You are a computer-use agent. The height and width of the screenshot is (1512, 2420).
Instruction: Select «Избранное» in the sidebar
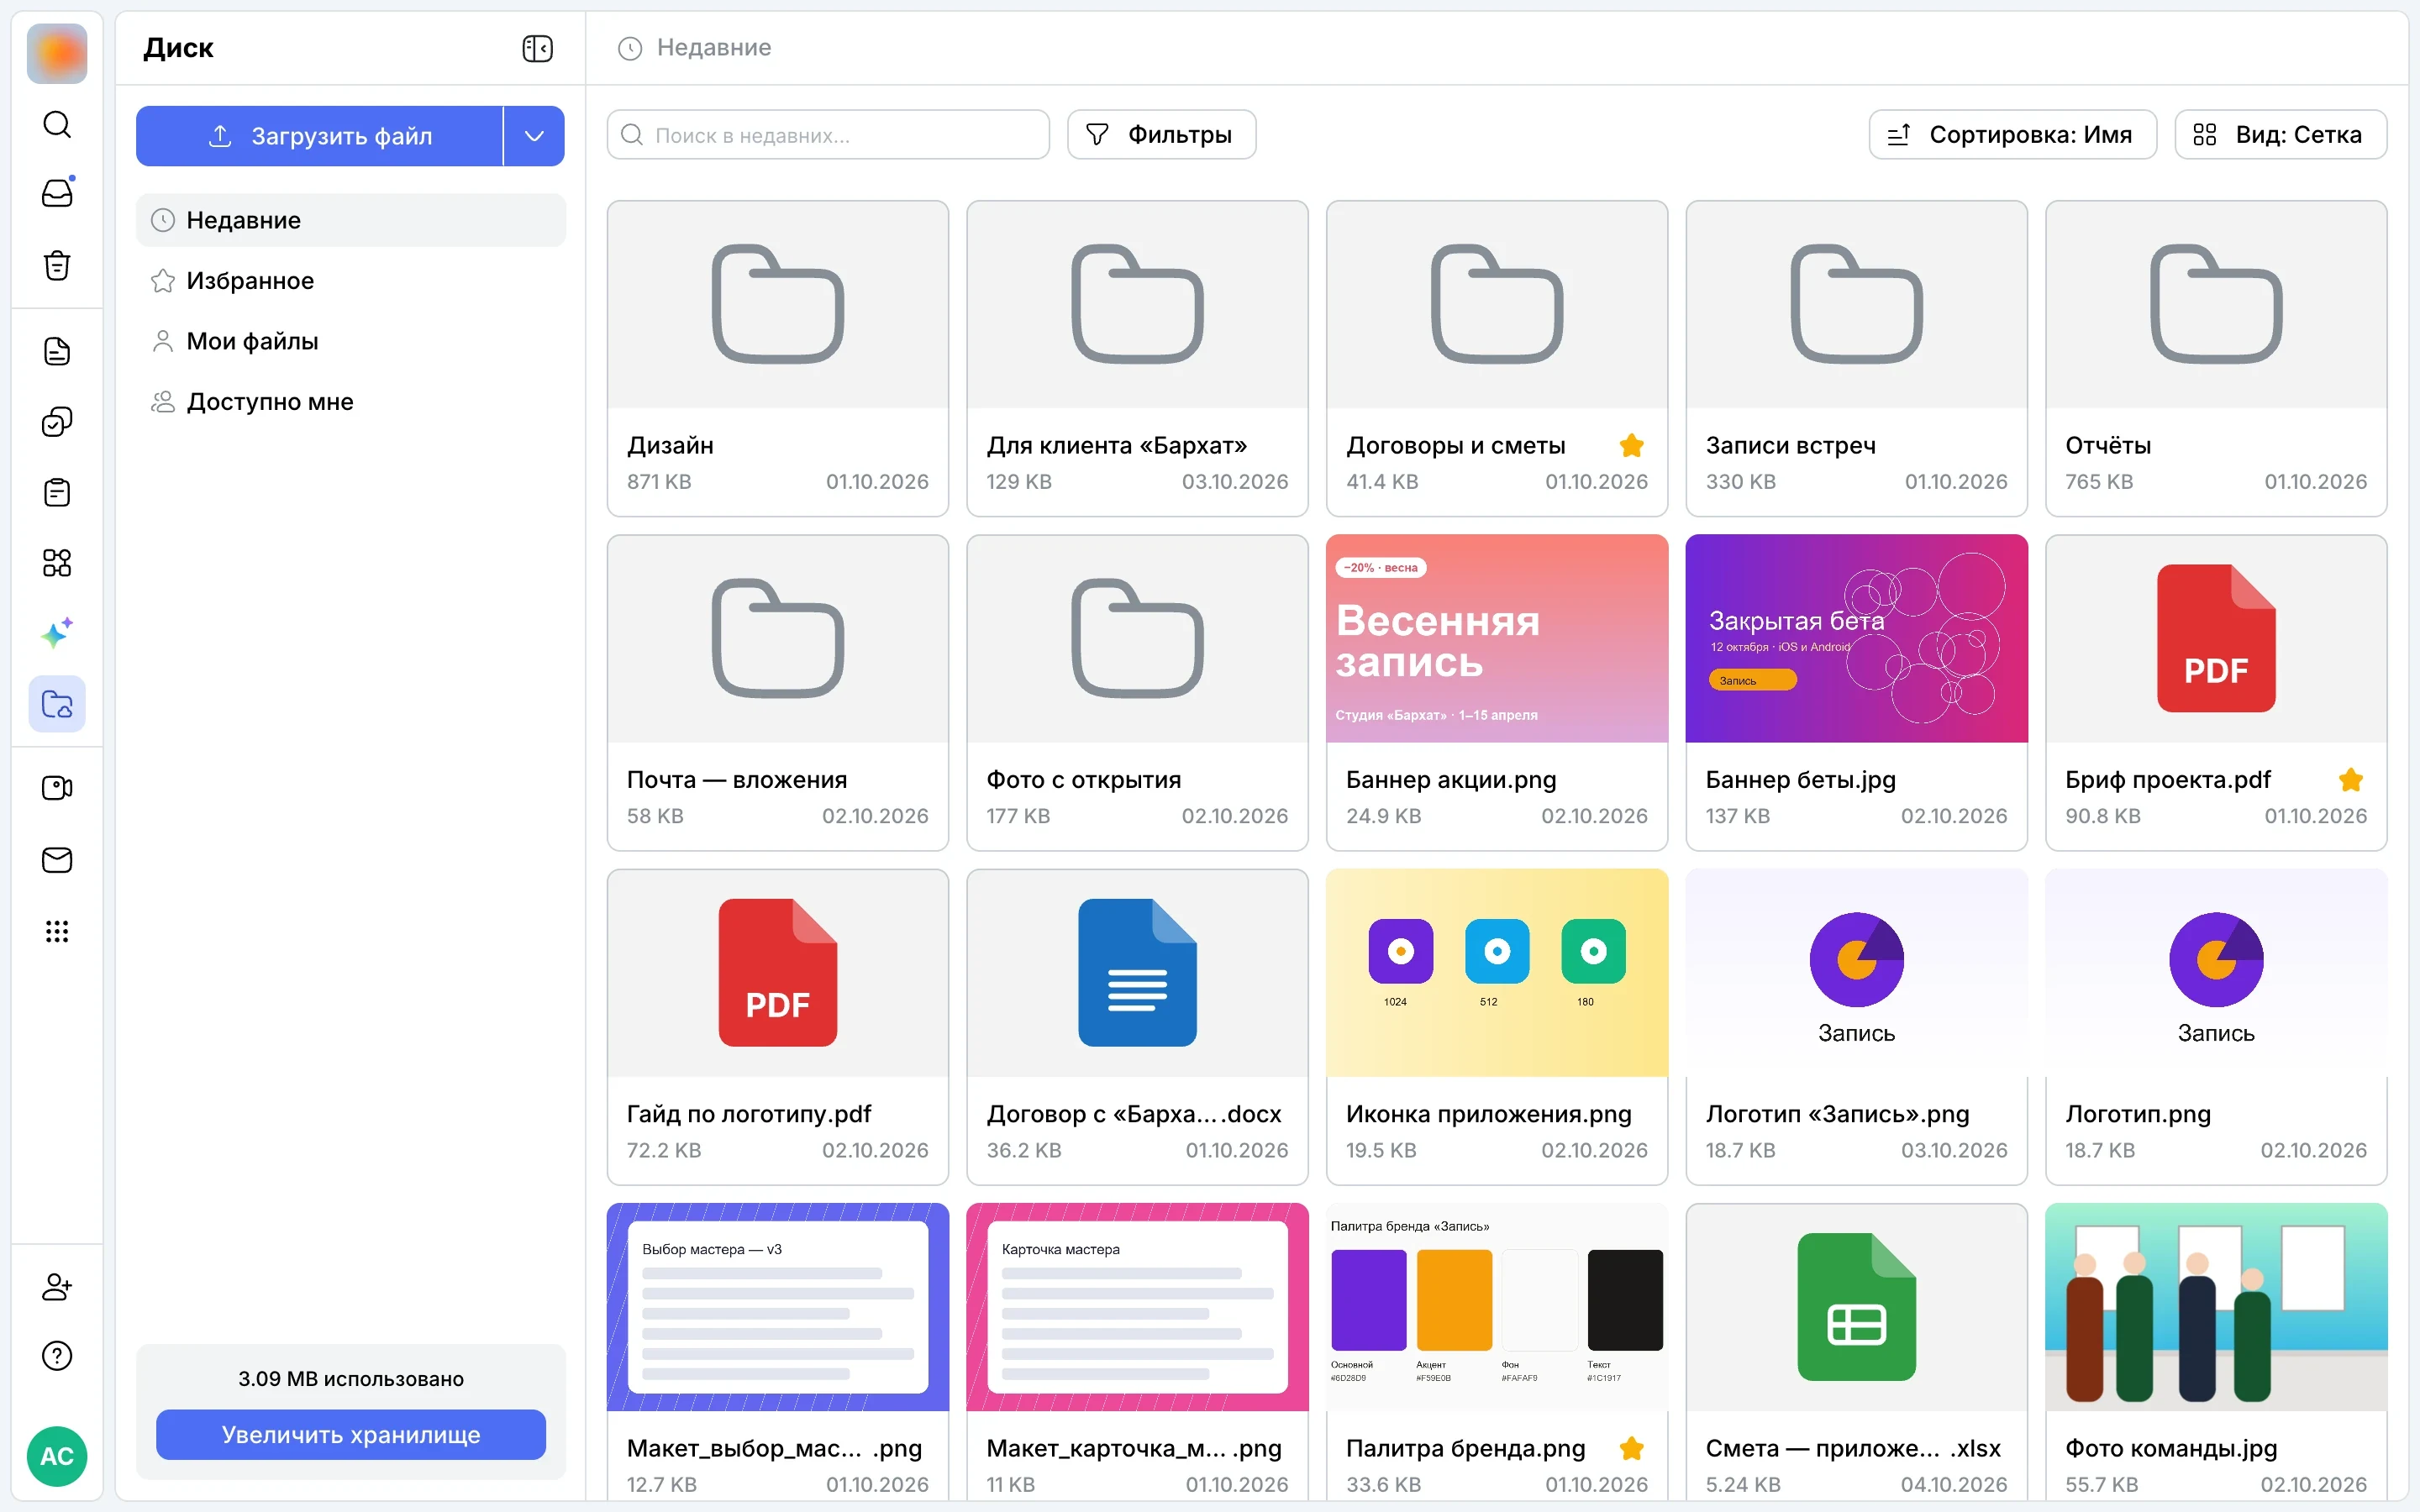[351, 281]
